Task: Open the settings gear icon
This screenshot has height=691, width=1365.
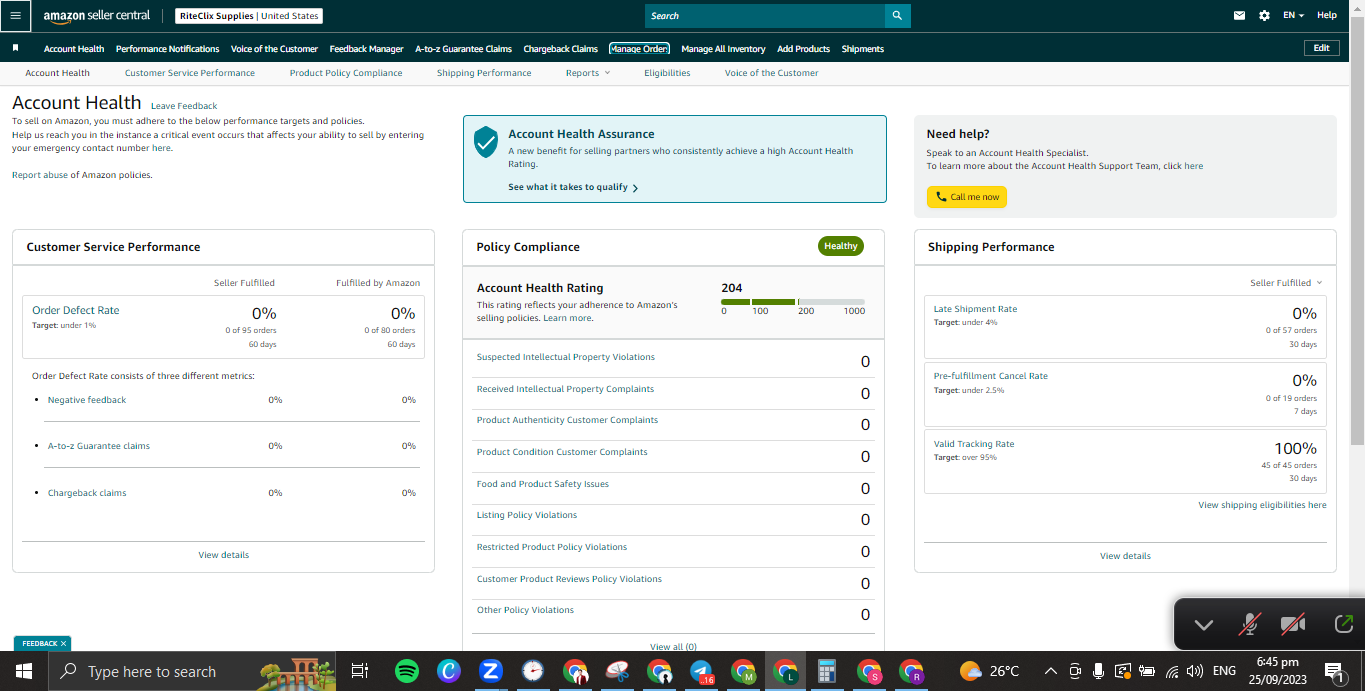Action: pyautogui.click(x=1264, y=15)
